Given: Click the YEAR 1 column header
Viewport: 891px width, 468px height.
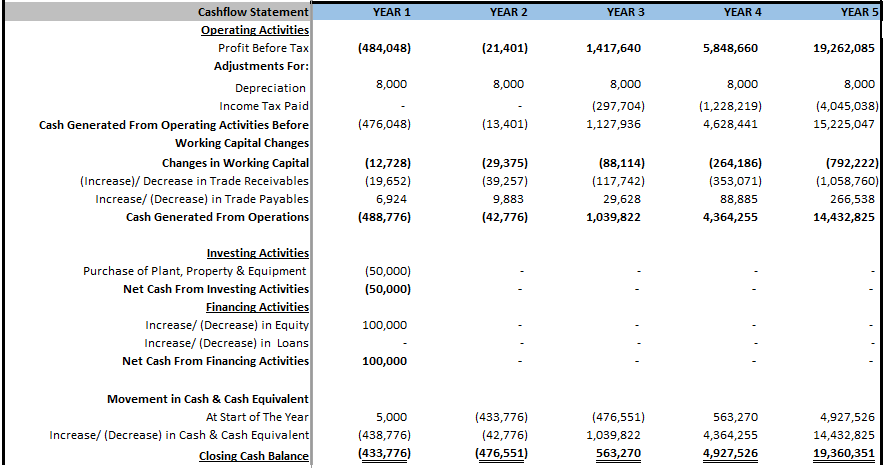Looking at the screenshot, I should tap(392, 12).
